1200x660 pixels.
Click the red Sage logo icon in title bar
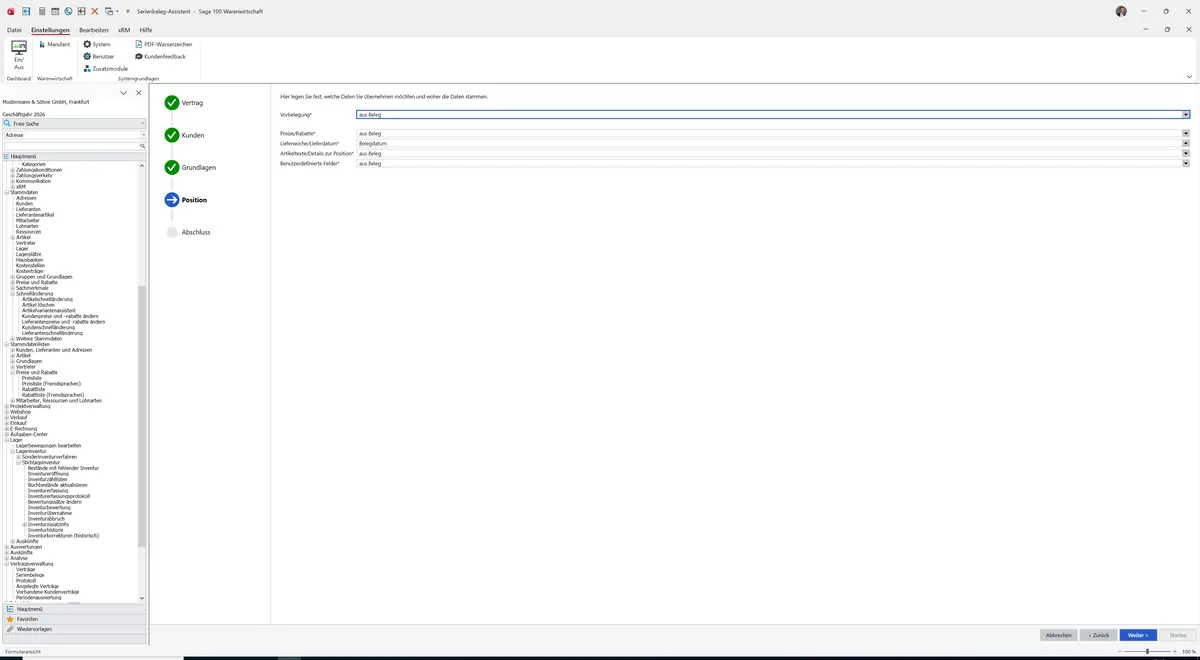pyautogui.click(x=9, y=11)
